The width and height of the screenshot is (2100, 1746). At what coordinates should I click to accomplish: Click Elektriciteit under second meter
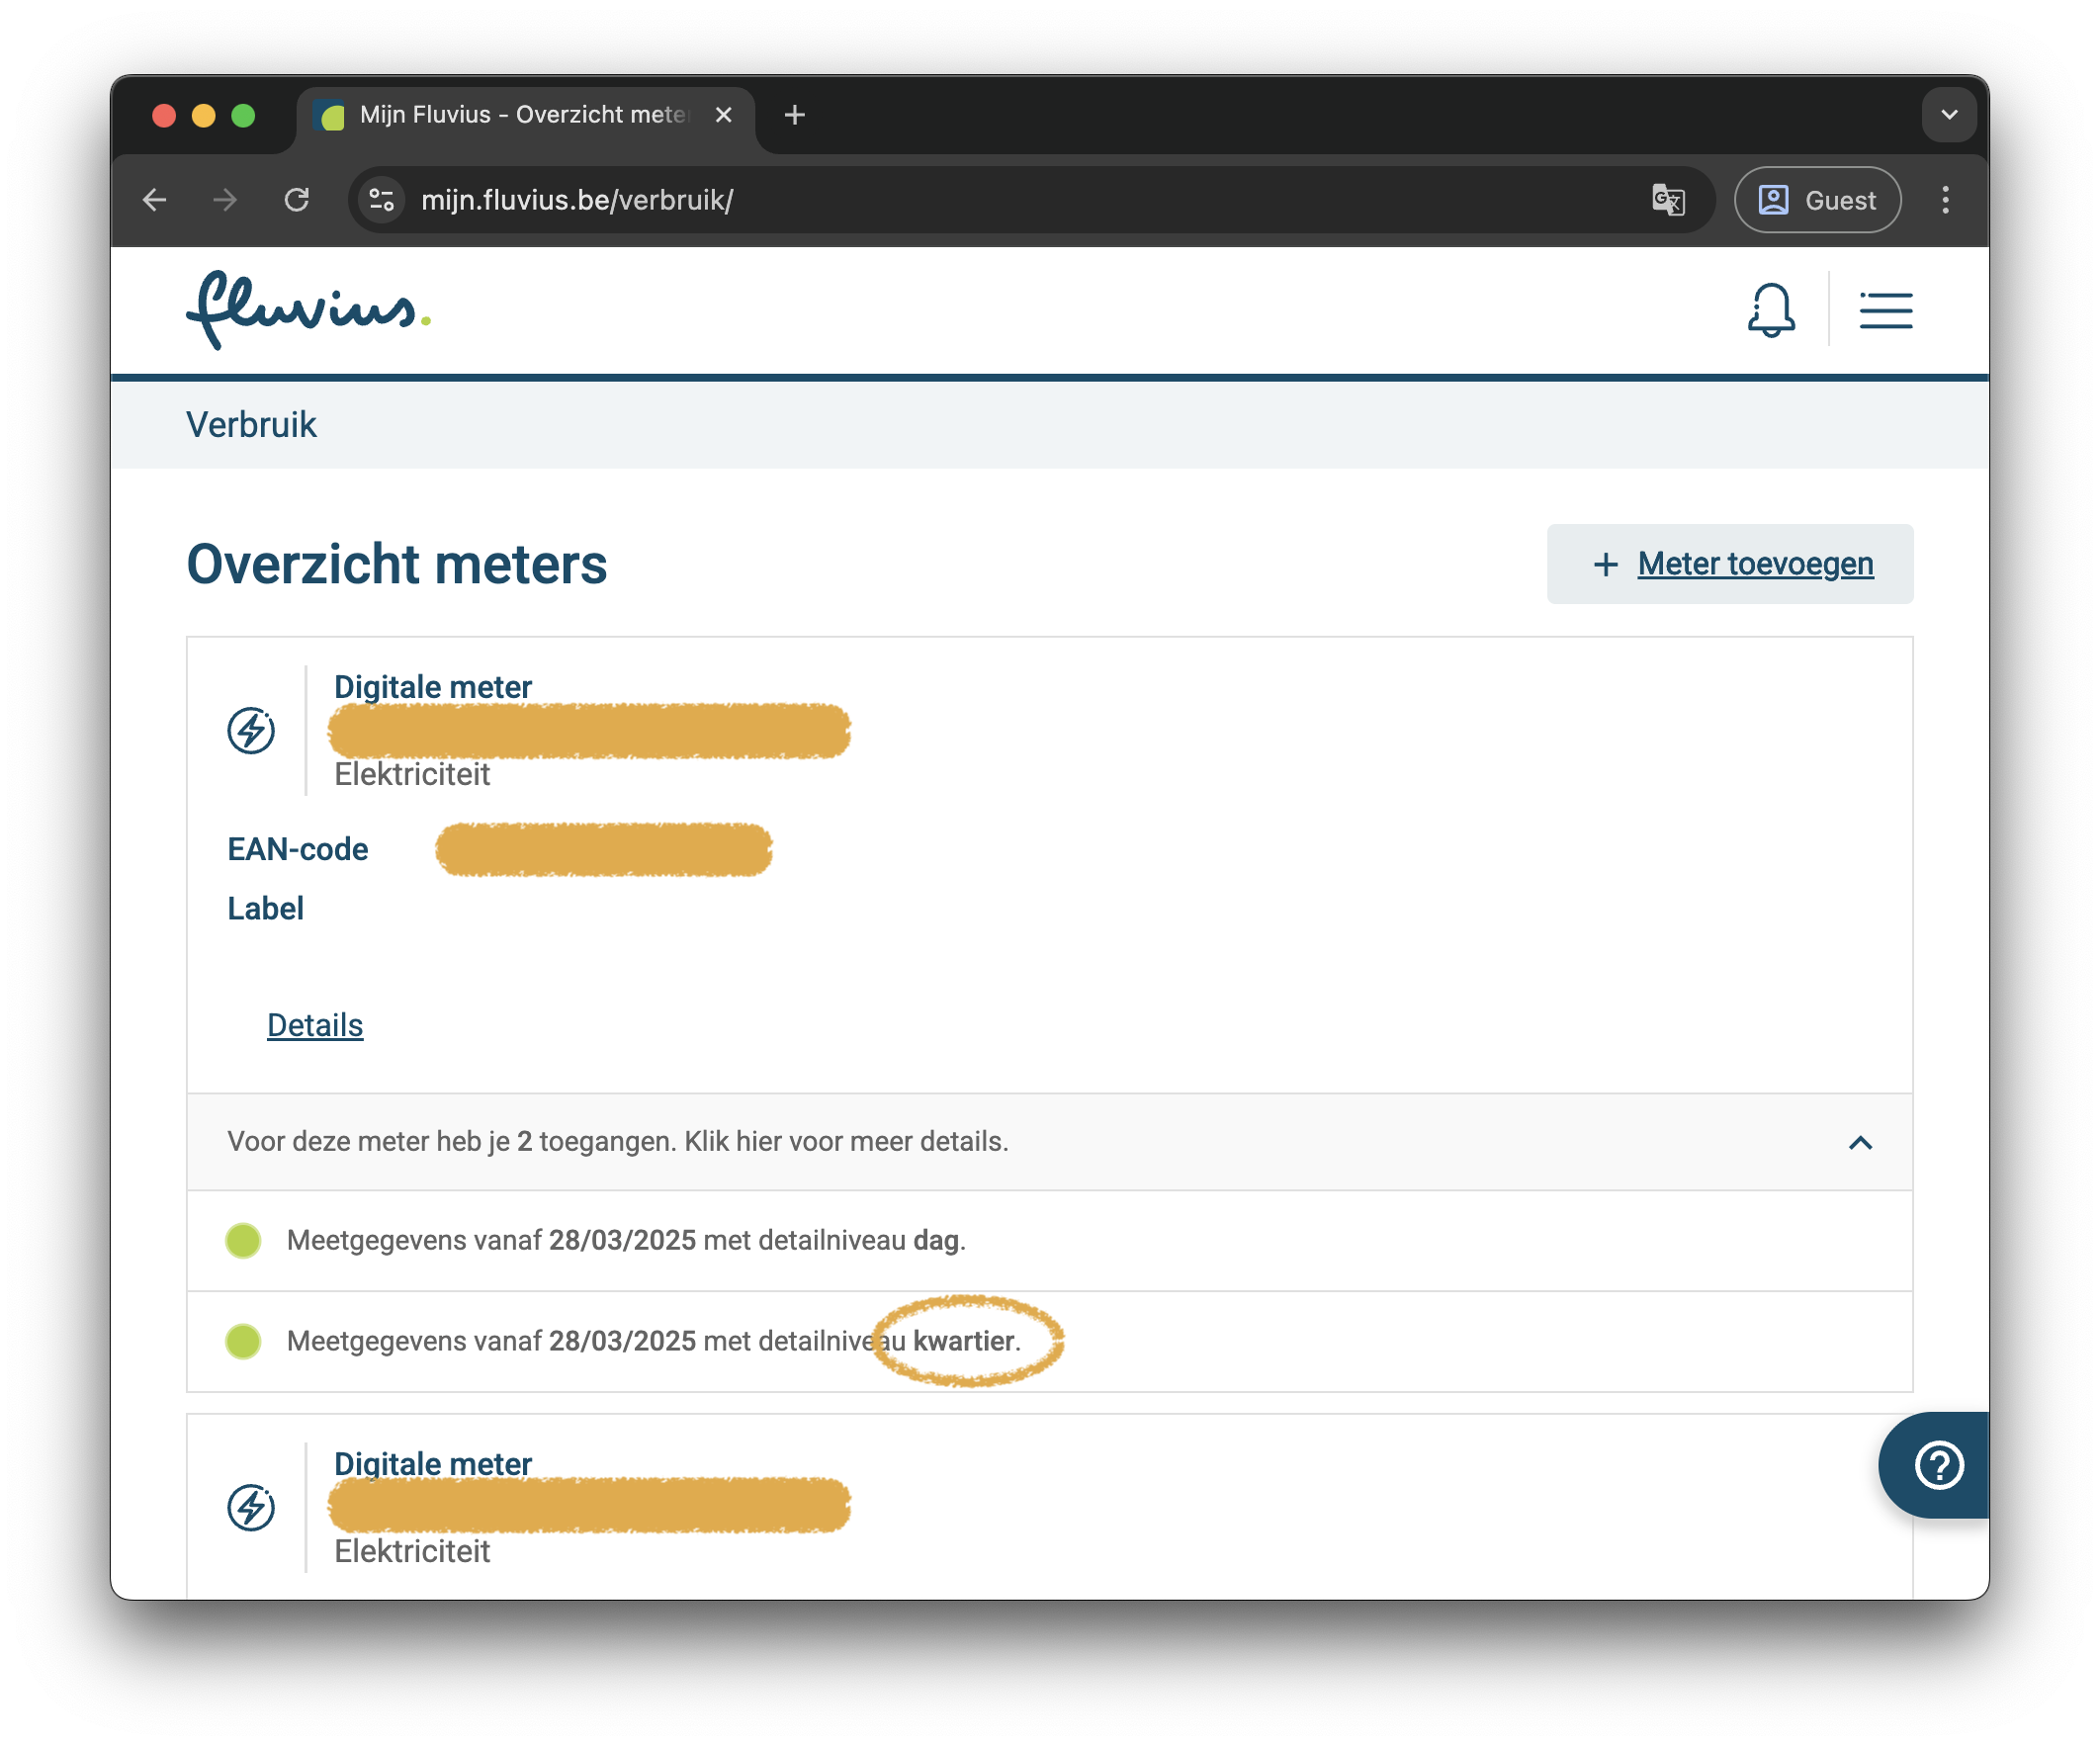pos(412,1552)
